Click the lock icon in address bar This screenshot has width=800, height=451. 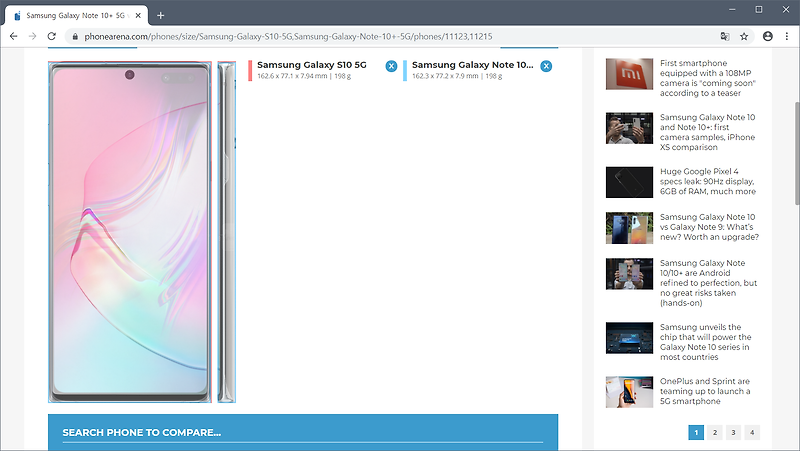75,37
